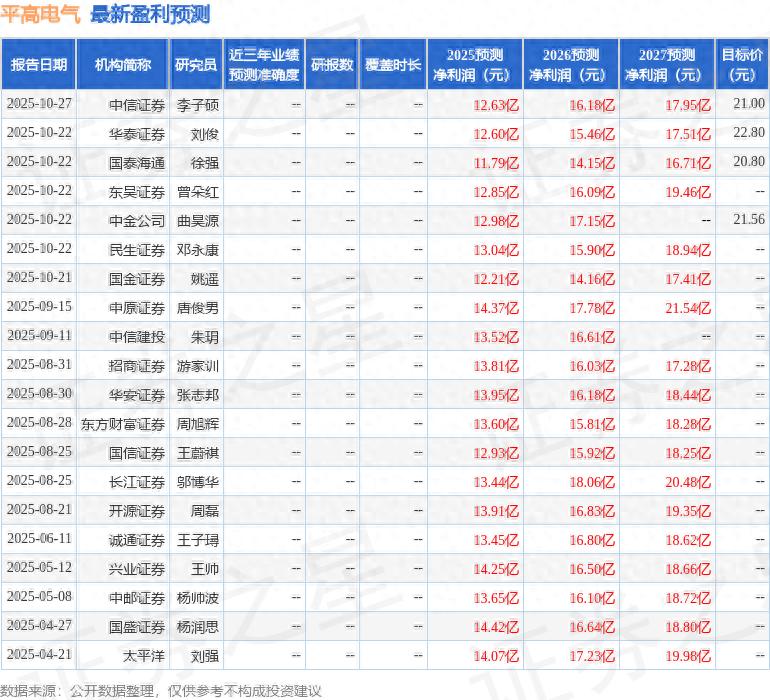Click researcher name 王蔚祺
The image size is (770, 700).
(198, 453)
